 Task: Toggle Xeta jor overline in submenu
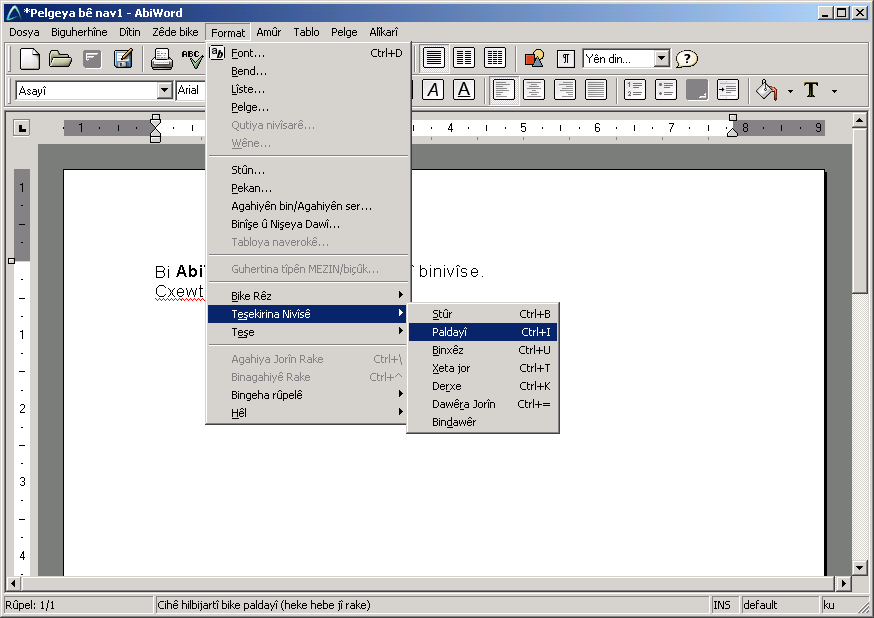pos(483,368)
